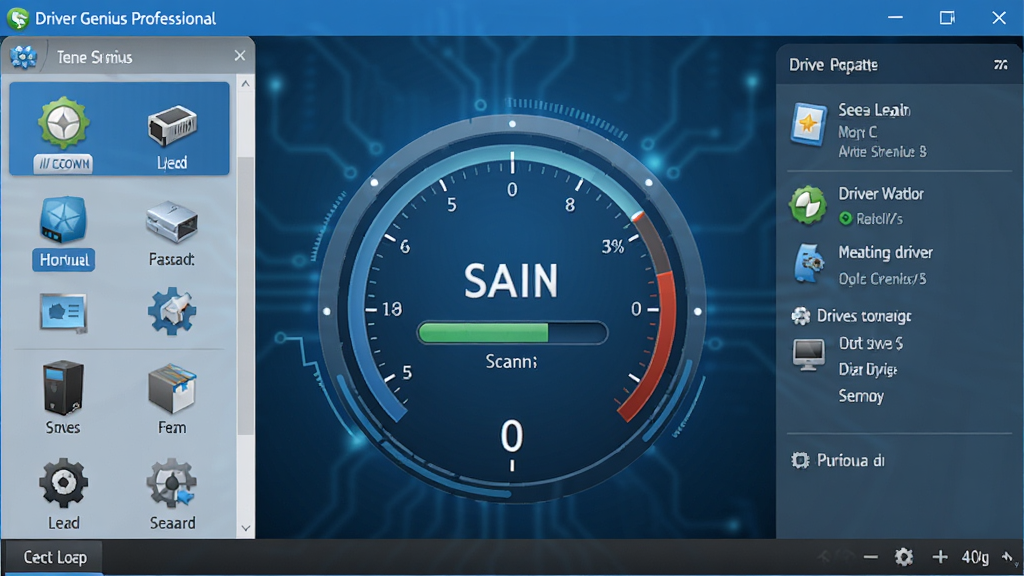Click the Driver Genius app logo

point(18,18)
